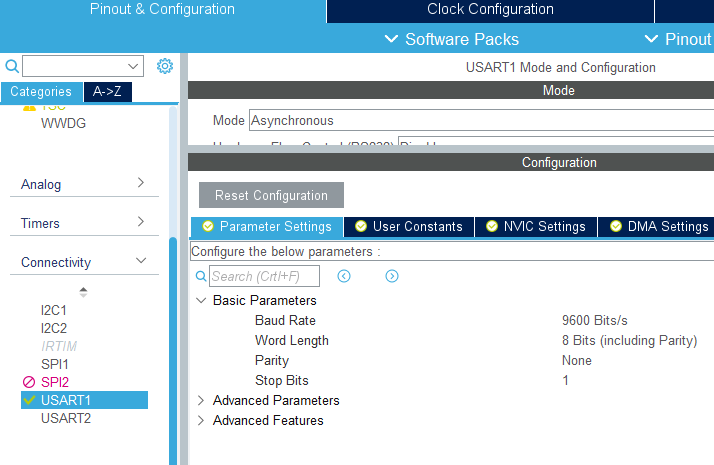Select SPI2 peripheral with disabled icon
This screenshot has width=714, height=465.
click(54, 382)
